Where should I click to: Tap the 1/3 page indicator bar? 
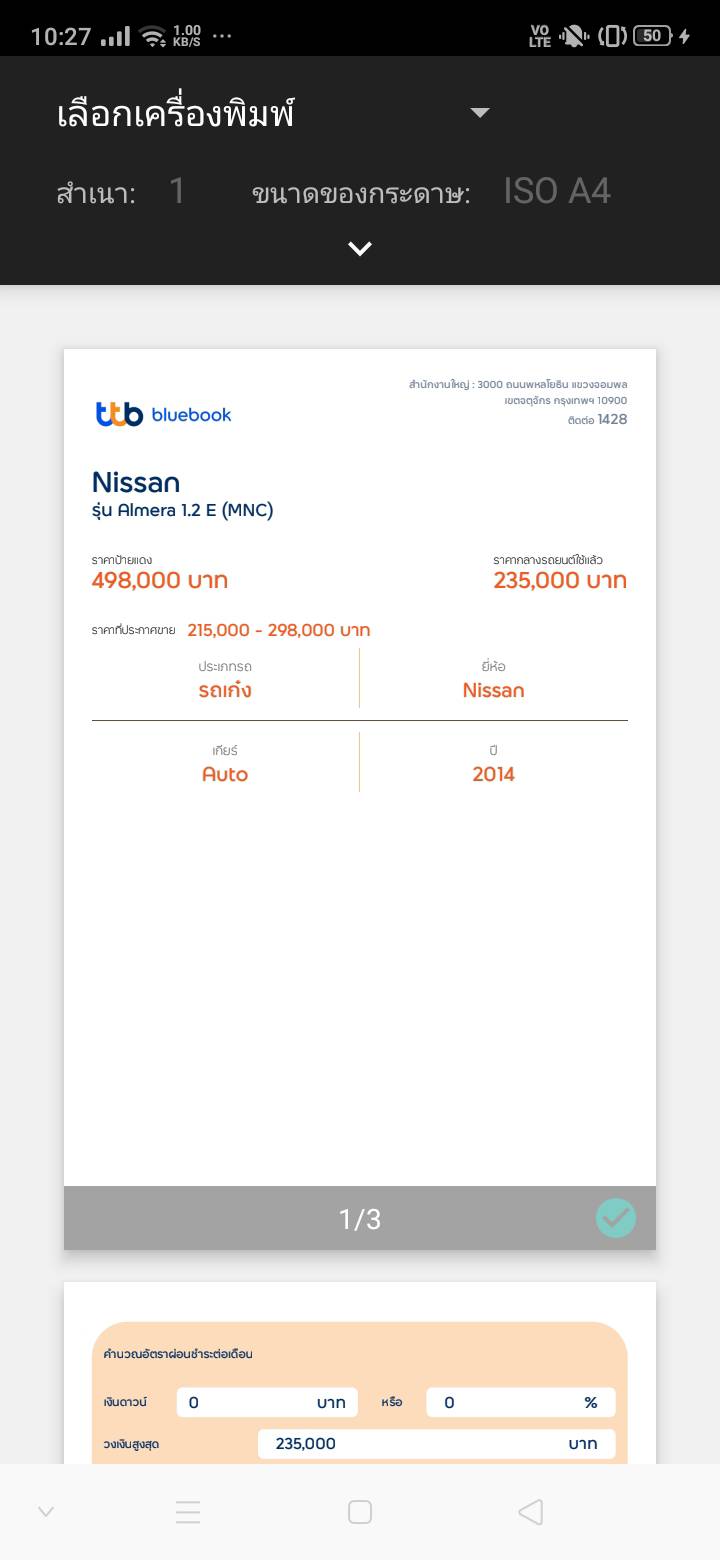(360, 1219)
